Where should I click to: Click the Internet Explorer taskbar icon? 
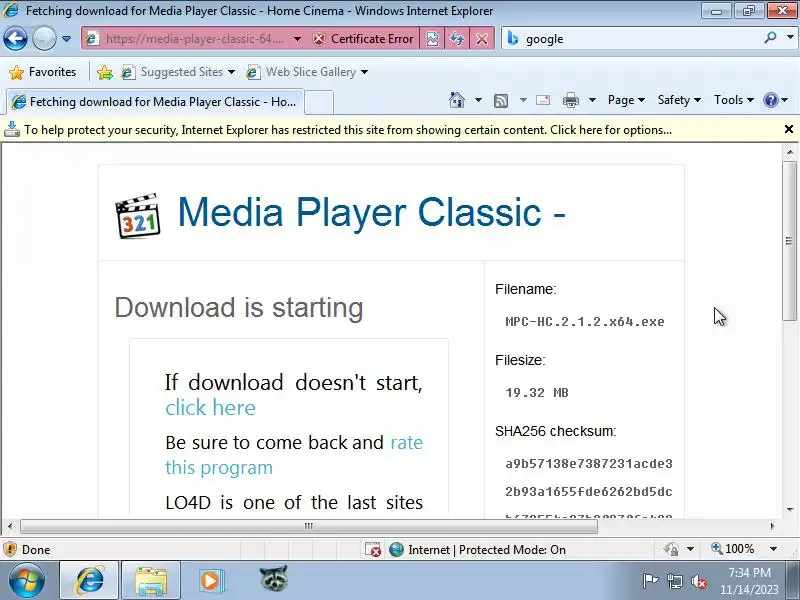(89, 580)
